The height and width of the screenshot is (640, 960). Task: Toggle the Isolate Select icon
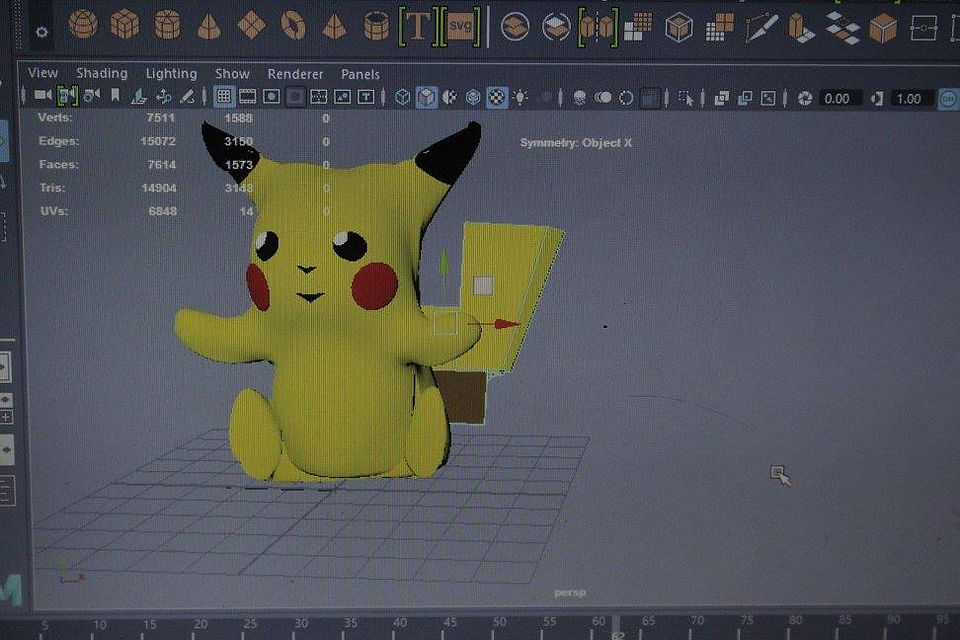coord(686,99)
